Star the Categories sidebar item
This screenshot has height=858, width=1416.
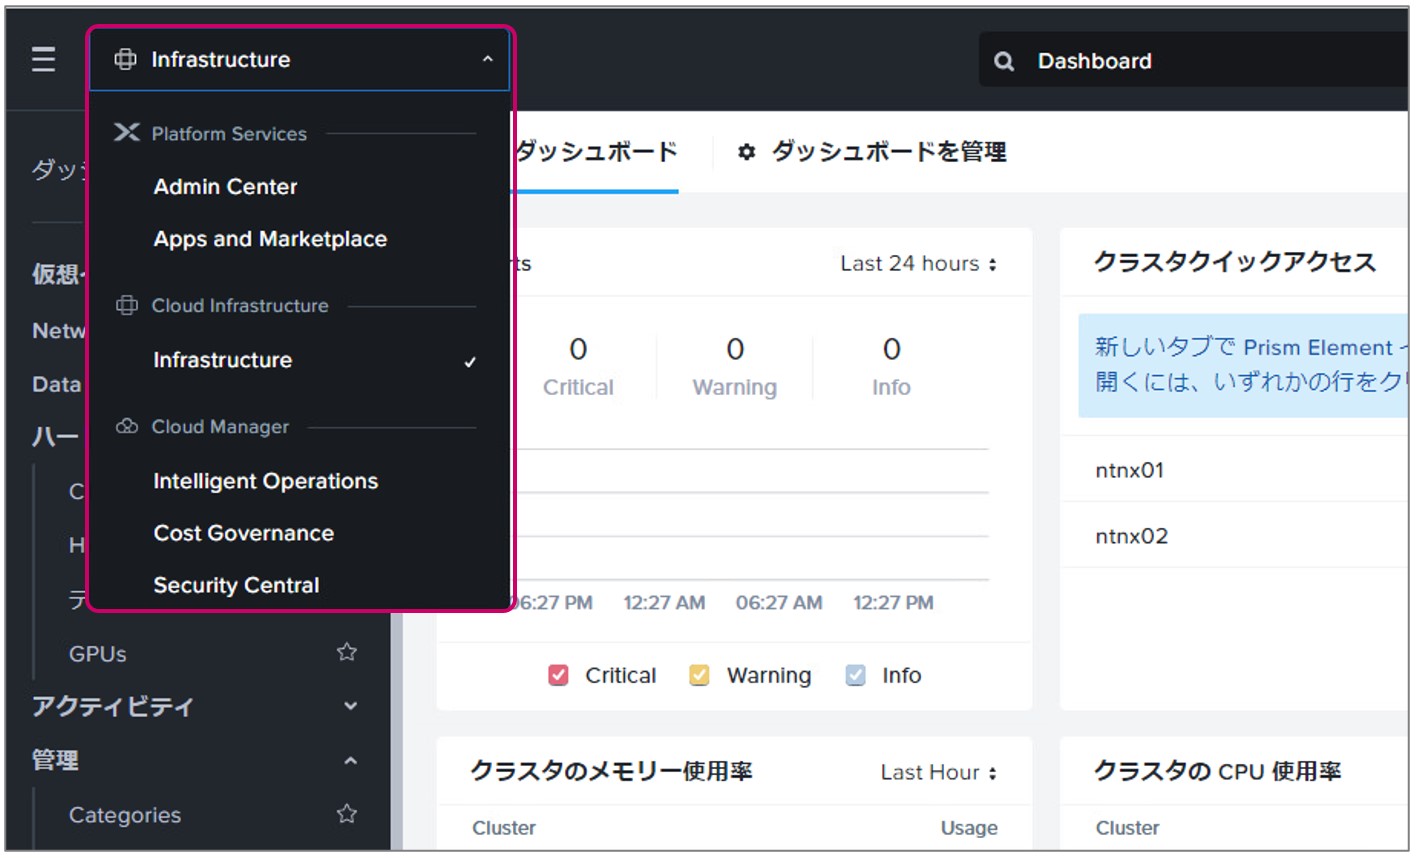pyautogui.click(x=347, y=813)
